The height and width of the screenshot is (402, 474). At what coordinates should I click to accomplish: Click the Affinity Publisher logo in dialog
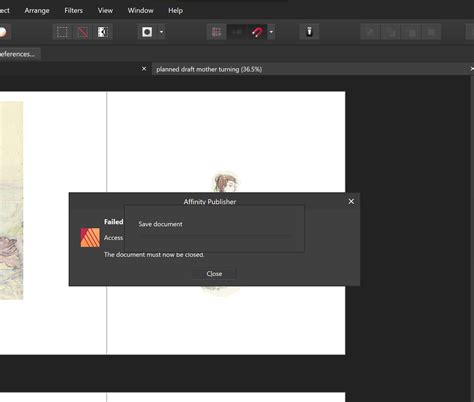[x=90, y=238]
